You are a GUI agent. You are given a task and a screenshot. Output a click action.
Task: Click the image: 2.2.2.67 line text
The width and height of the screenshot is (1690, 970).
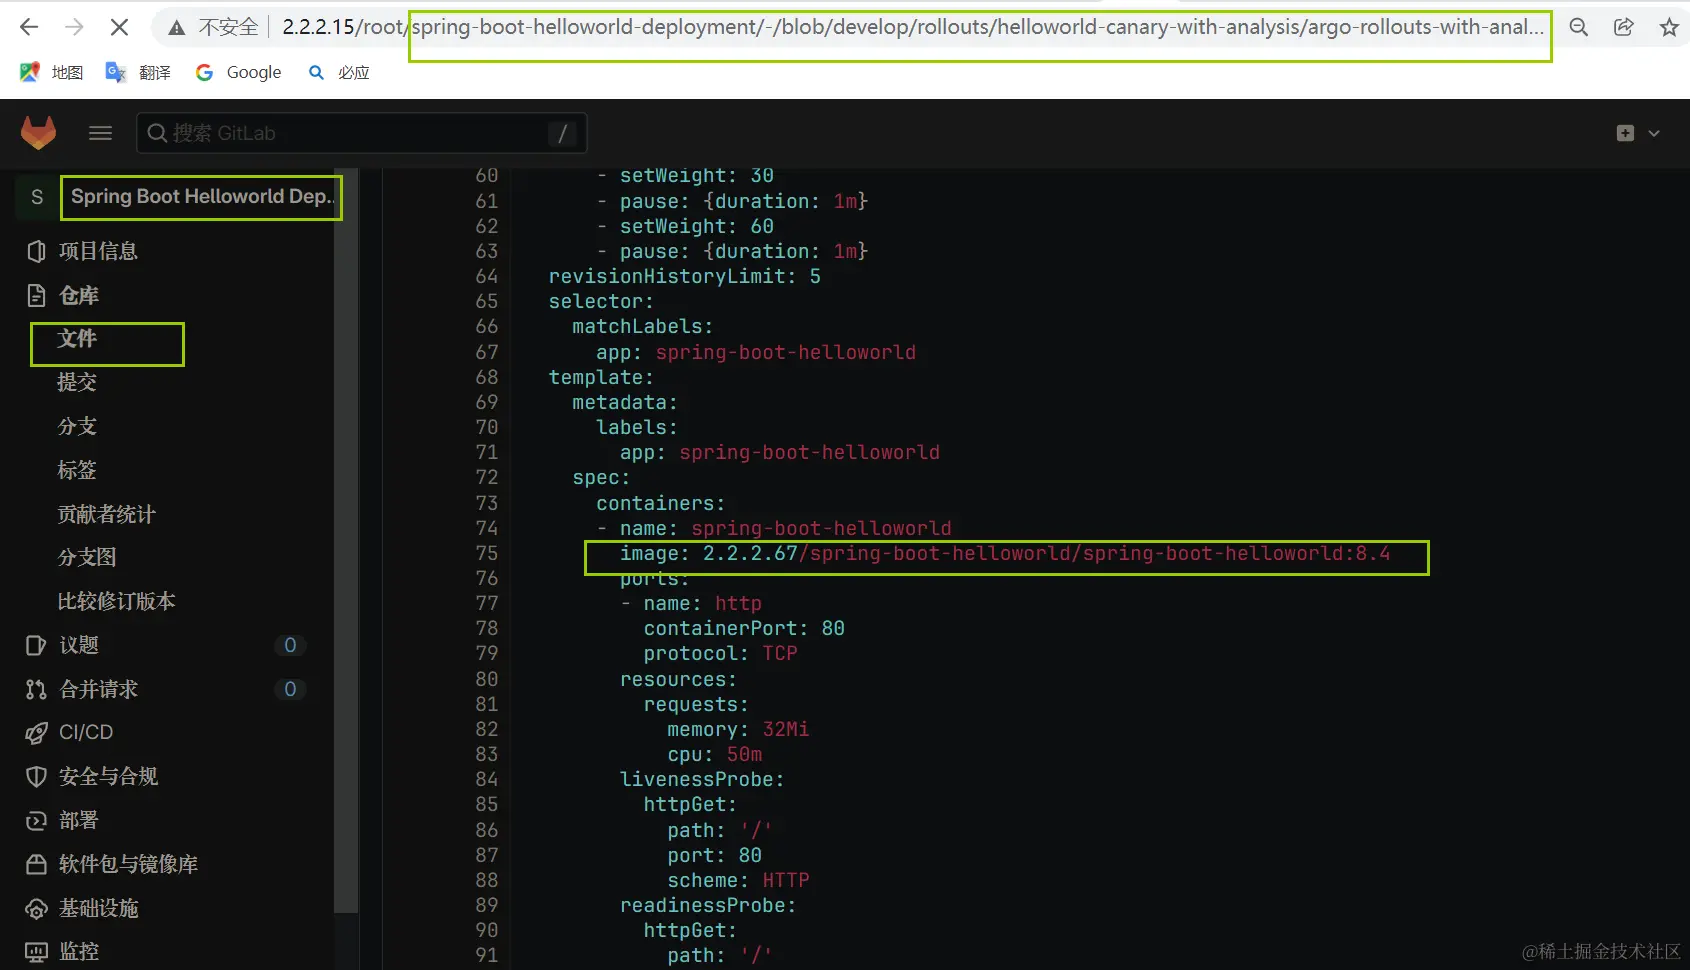pyautogui.click(x=1005, y=553)
